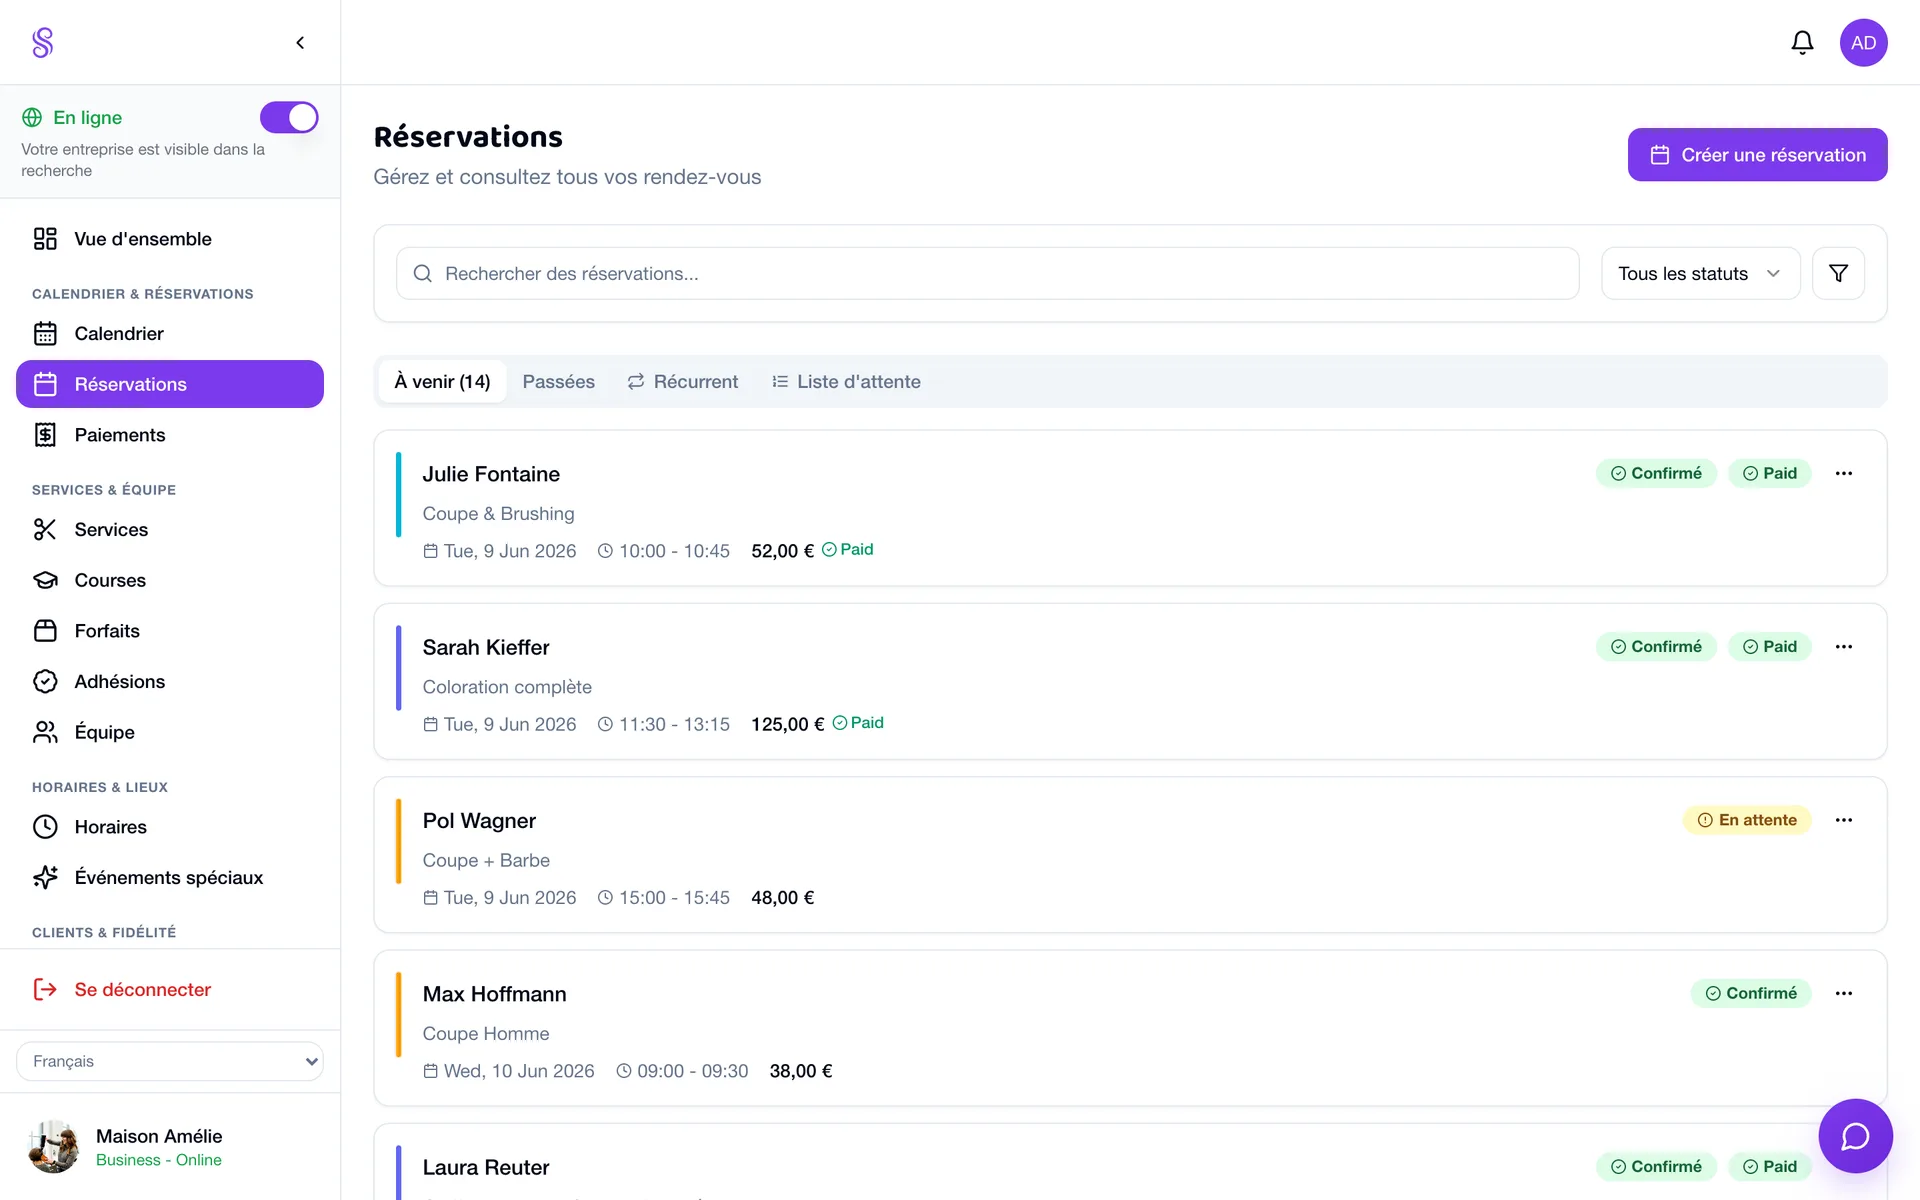Open the notifications bell
The width and height of the screenshot is (1920, 1200).
[x=1802, y=42]
